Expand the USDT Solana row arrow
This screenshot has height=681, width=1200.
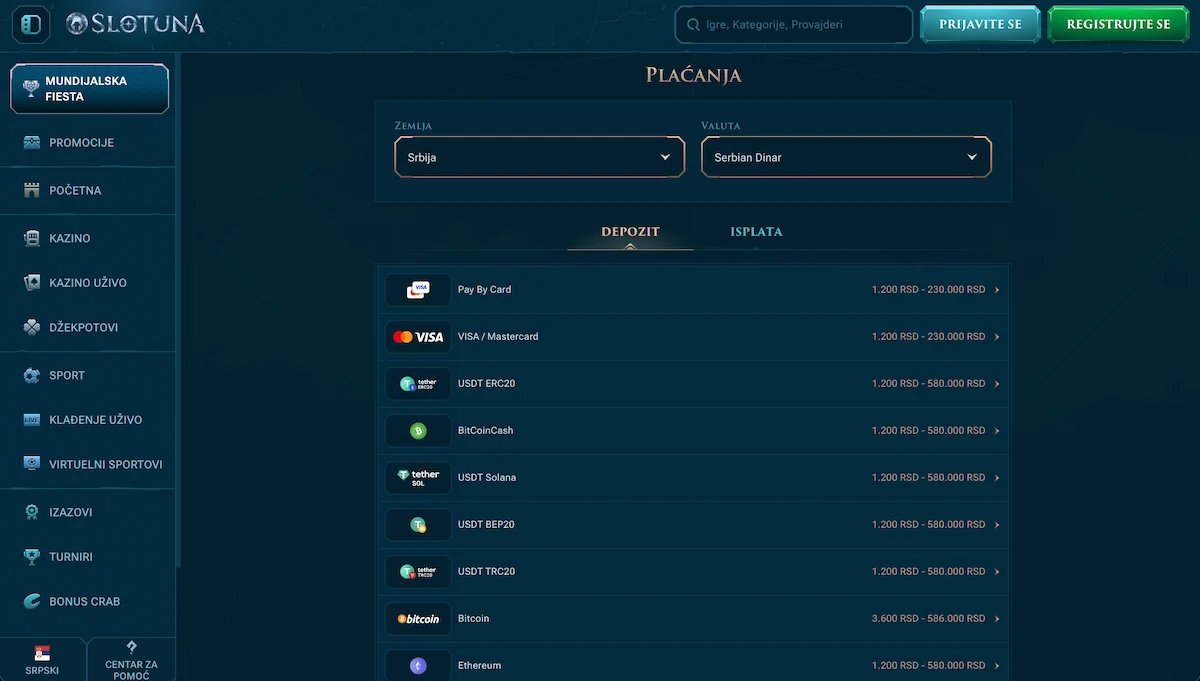(x=997, y=478)
